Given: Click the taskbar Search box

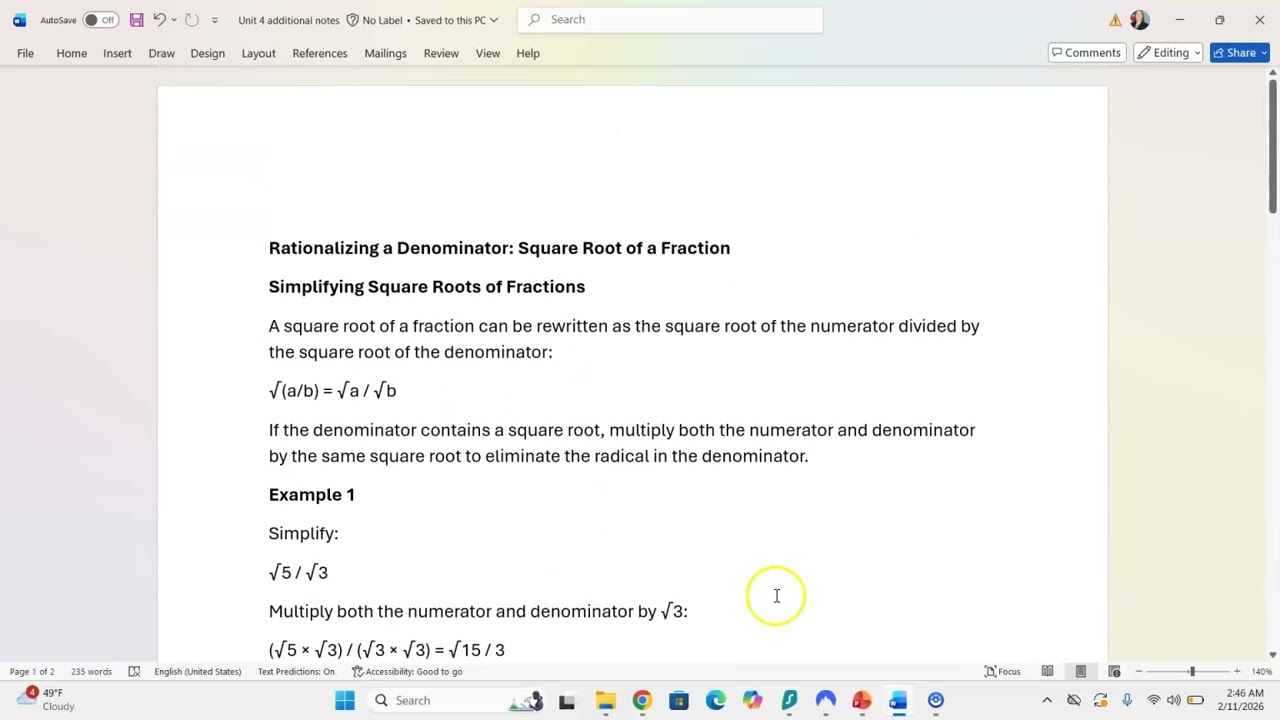Looking at the screenshot, I should (x=455, y=700).
